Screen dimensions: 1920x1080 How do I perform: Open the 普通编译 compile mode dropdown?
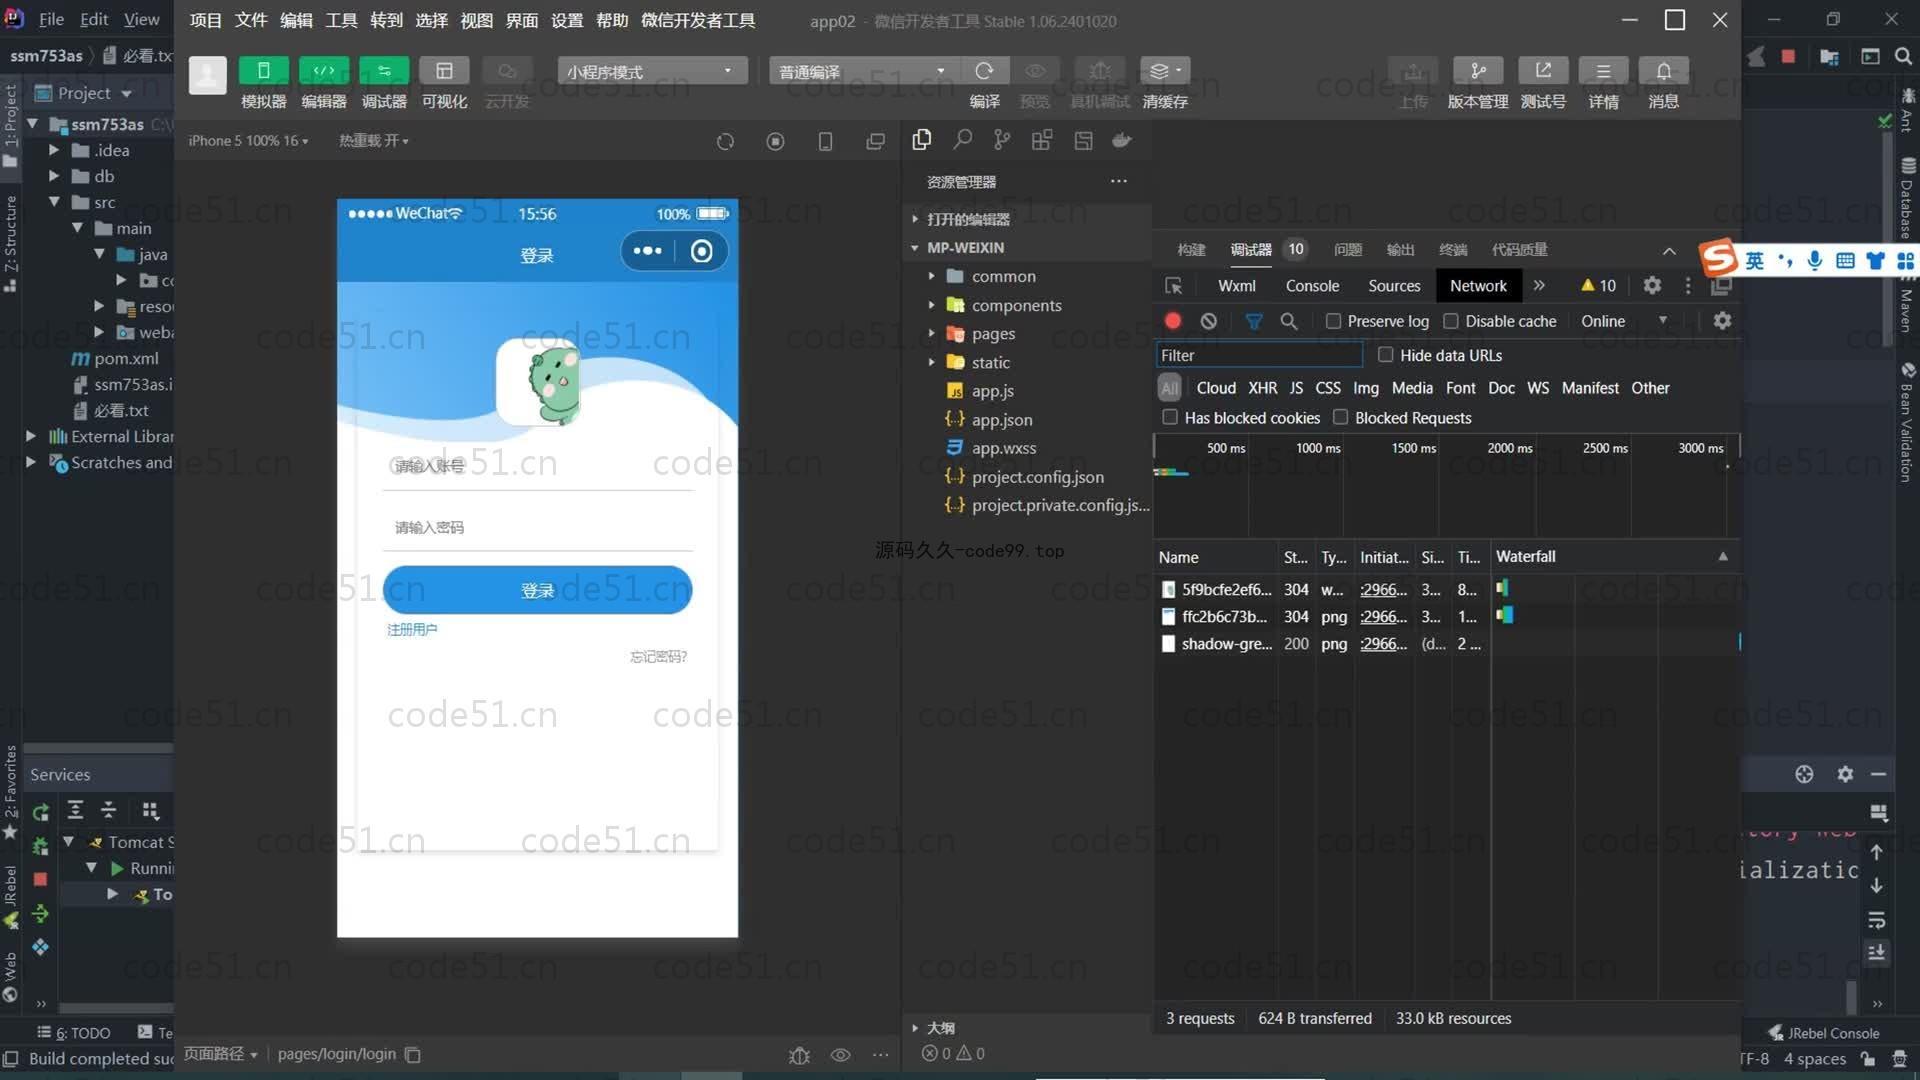[863, 71]
